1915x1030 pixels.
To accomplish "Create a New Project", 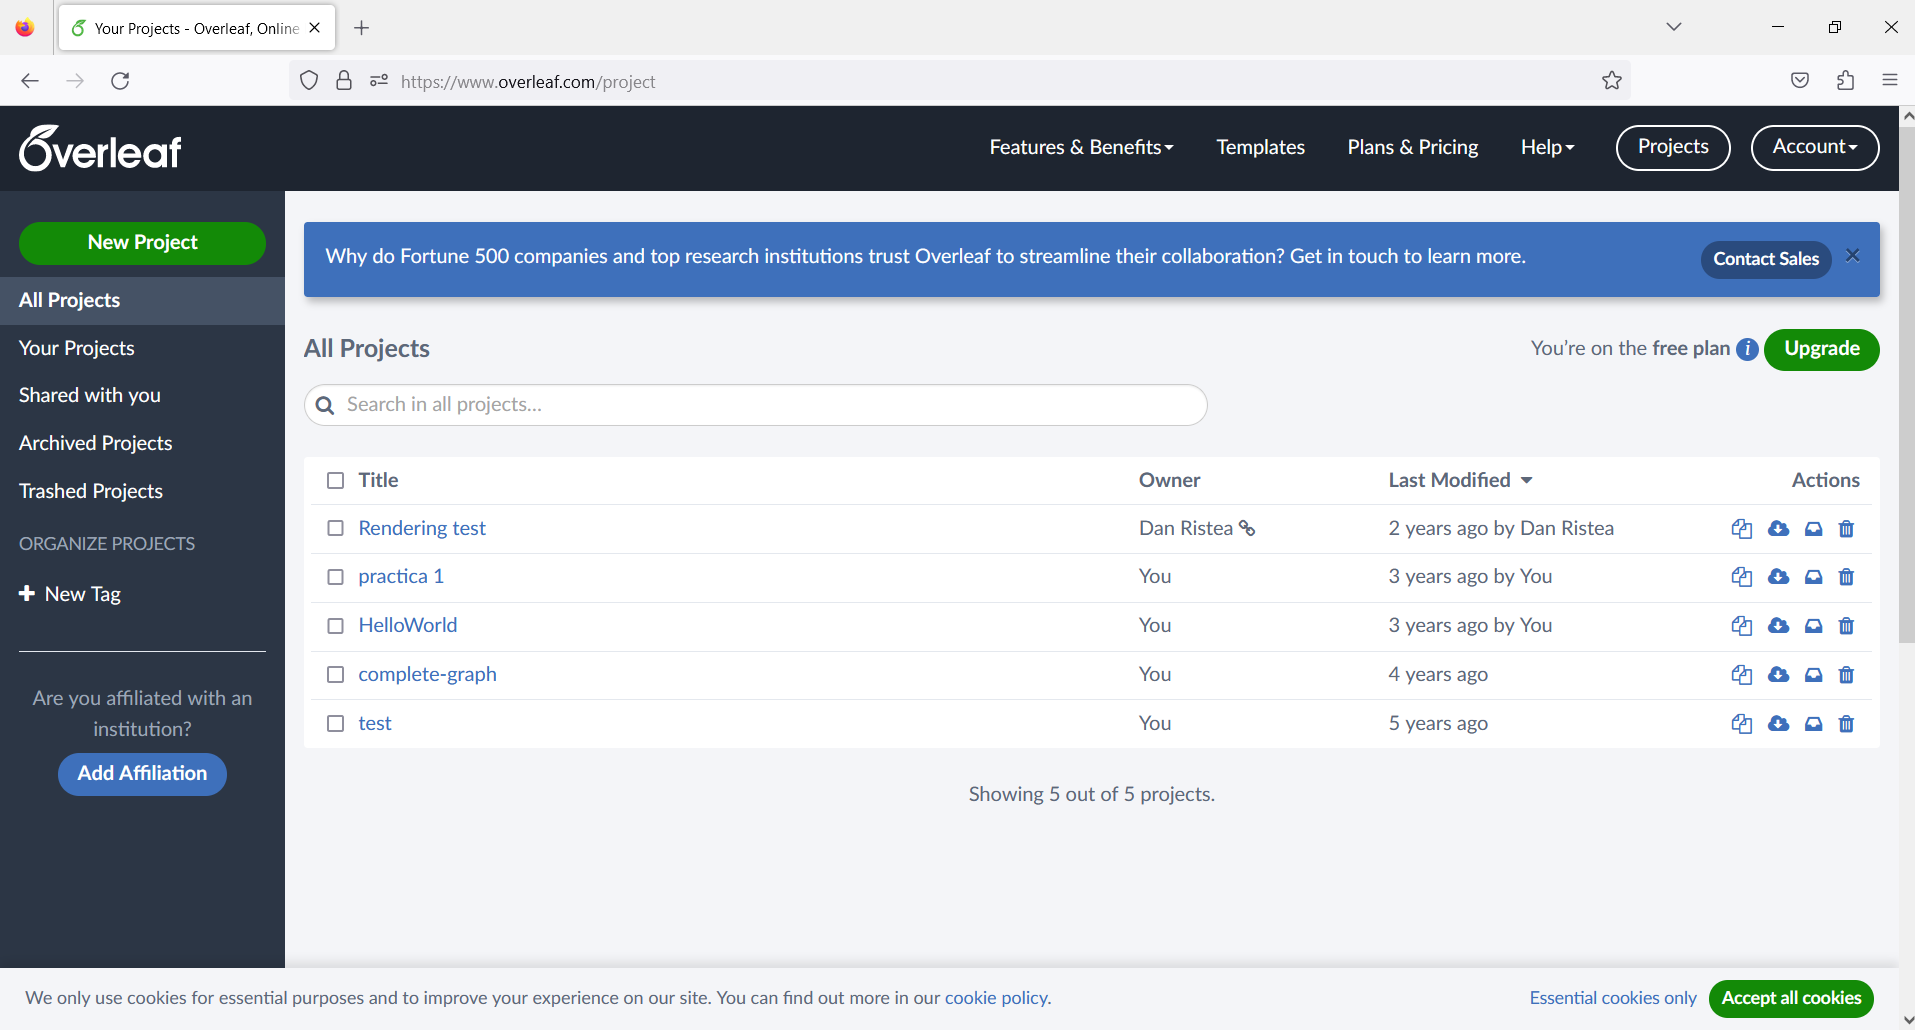I will pos(141,243).
